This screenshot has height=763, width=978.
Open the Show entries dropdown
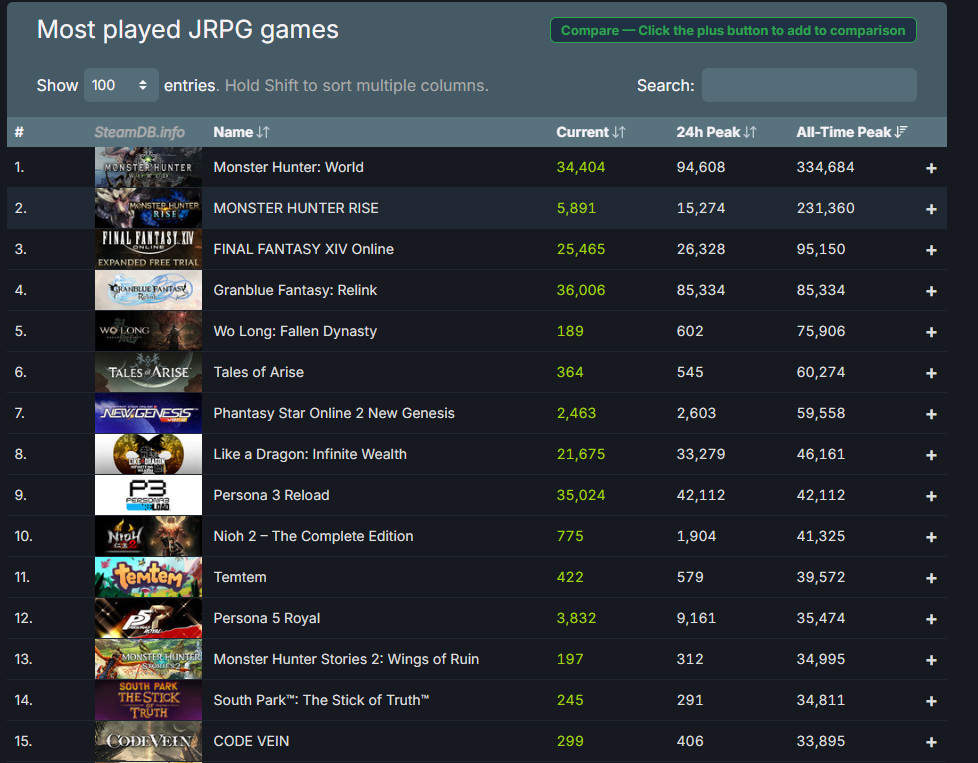(121, 85)
